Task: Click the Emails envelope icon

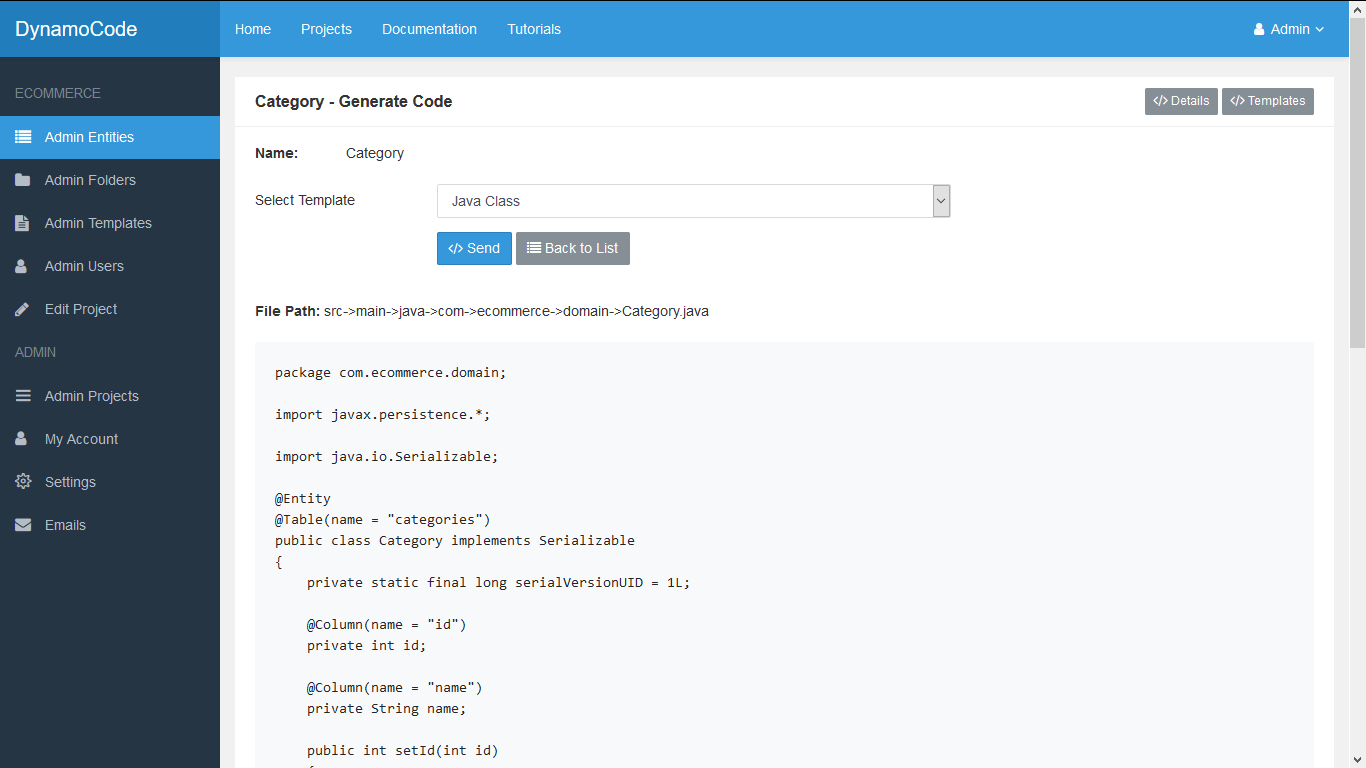Action: click(x=23, y=525)
